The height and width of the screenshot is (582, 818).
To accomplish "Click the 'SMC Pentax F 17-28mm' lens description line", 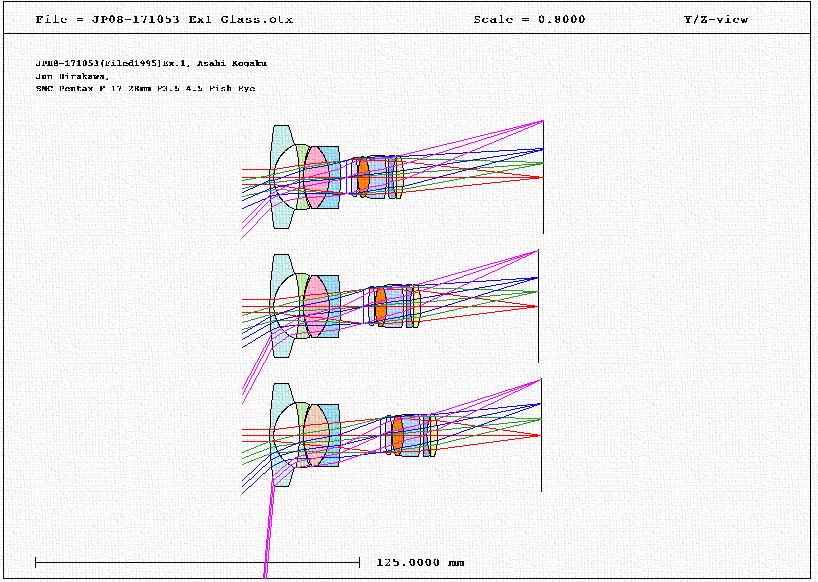I will point(145,89).
